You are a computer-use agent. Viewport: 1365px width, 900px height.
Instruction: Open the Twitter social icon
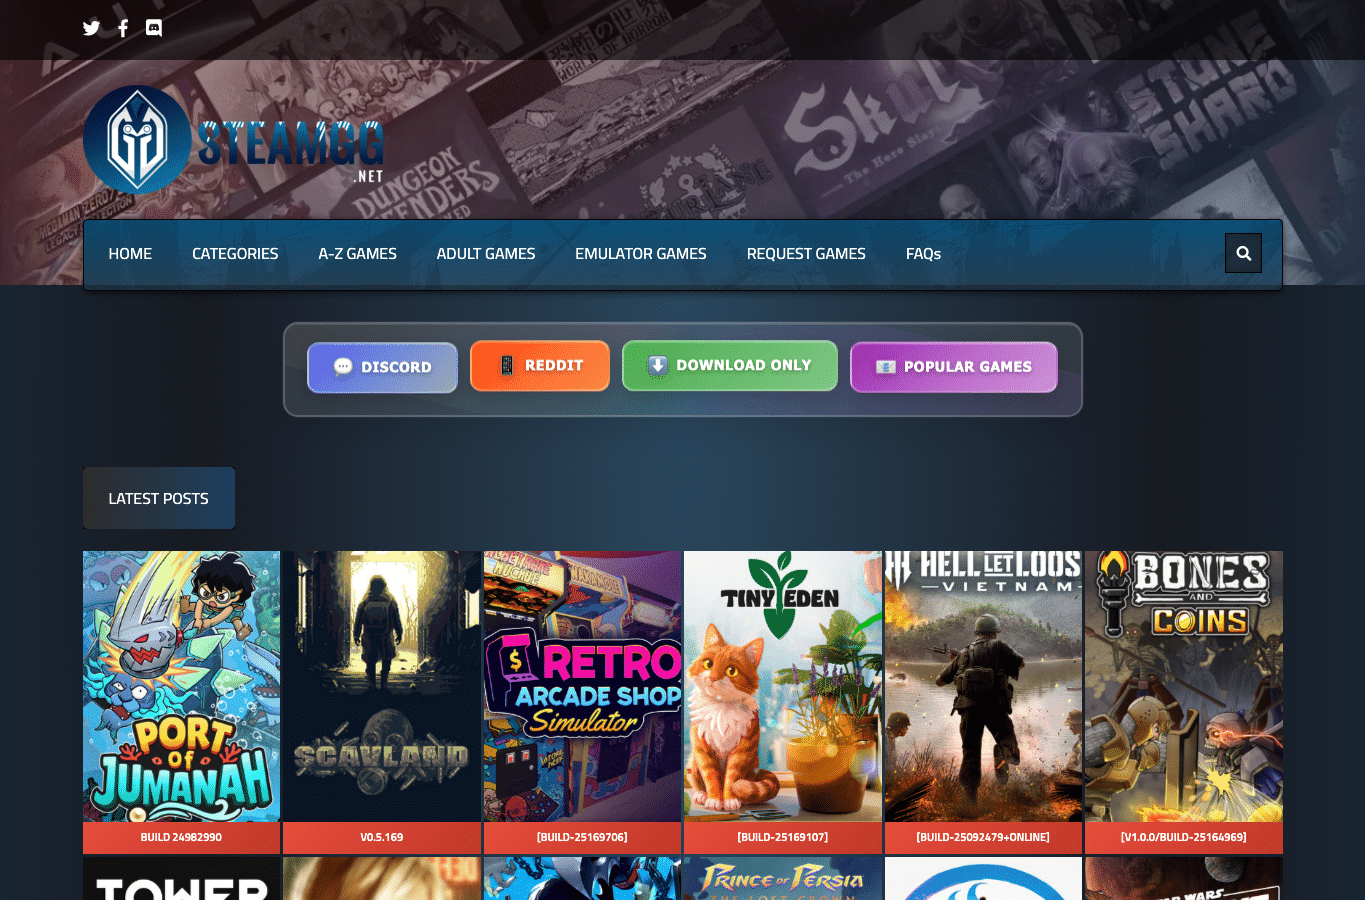click(x=91, y=28)
